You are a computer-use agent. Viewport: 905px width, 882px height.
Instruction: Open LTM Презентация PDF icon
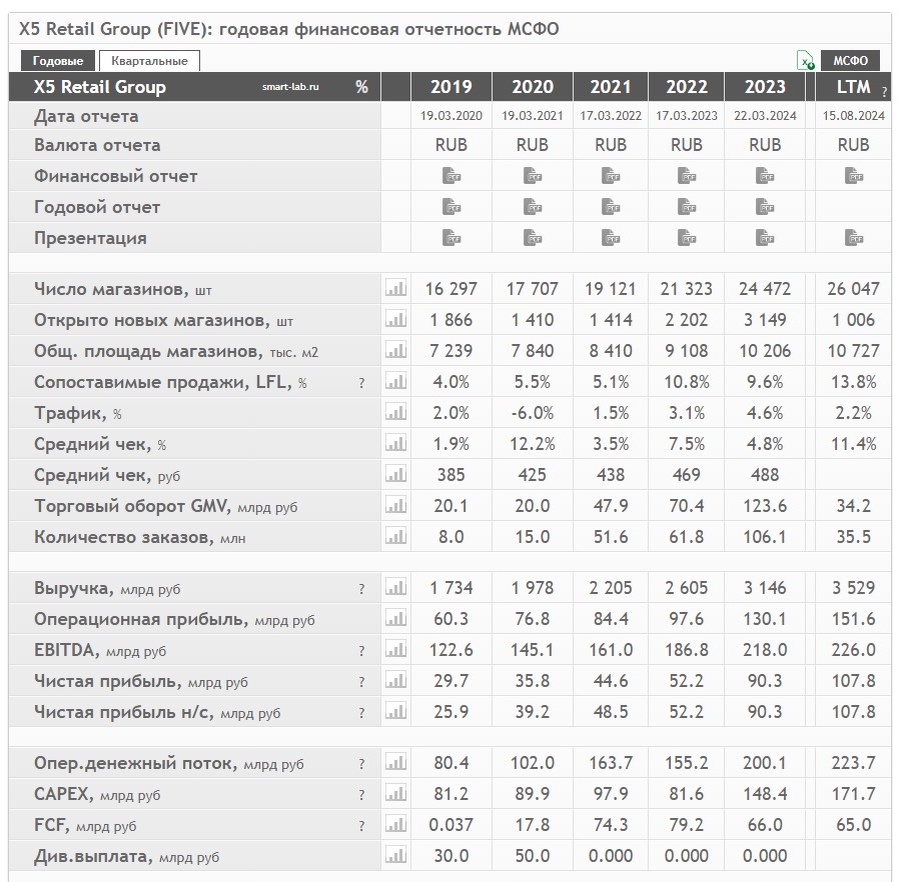pos(854,237)
